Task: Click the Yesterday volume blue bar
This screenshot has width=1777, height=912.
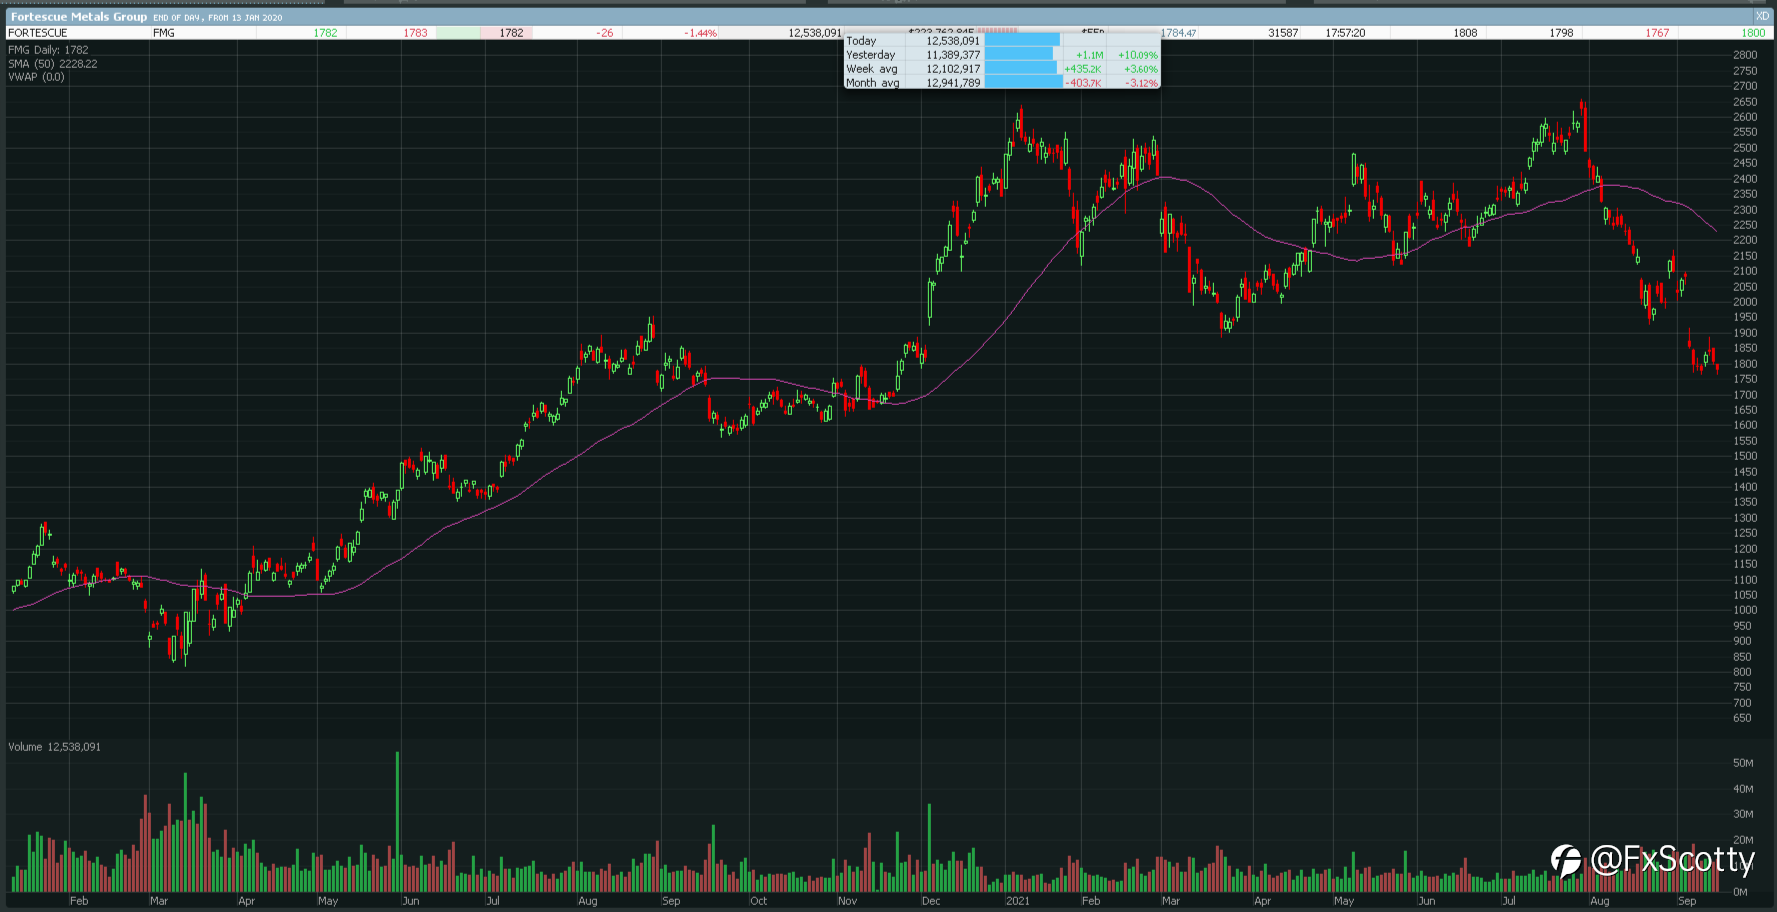Action: coord(1019,55)
